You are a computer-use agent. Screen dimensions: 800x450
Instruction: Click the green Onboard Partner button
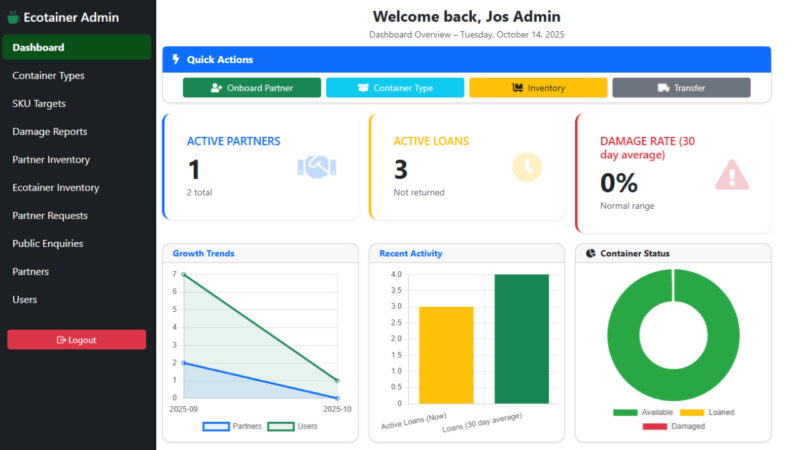(x=252, y=88)
